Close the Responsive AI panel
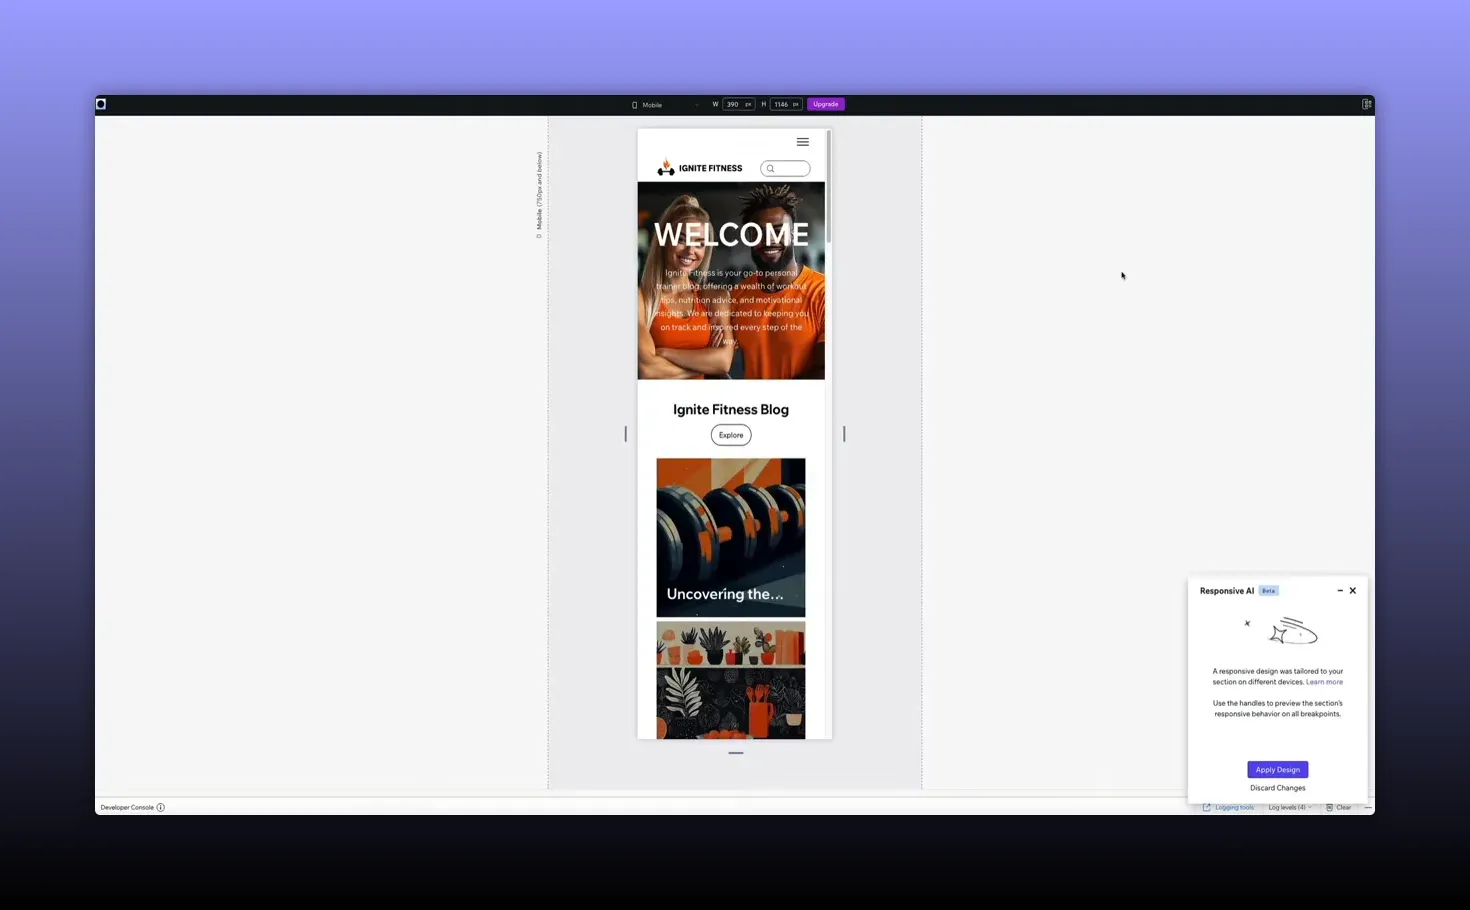 tap(1353, 591)
